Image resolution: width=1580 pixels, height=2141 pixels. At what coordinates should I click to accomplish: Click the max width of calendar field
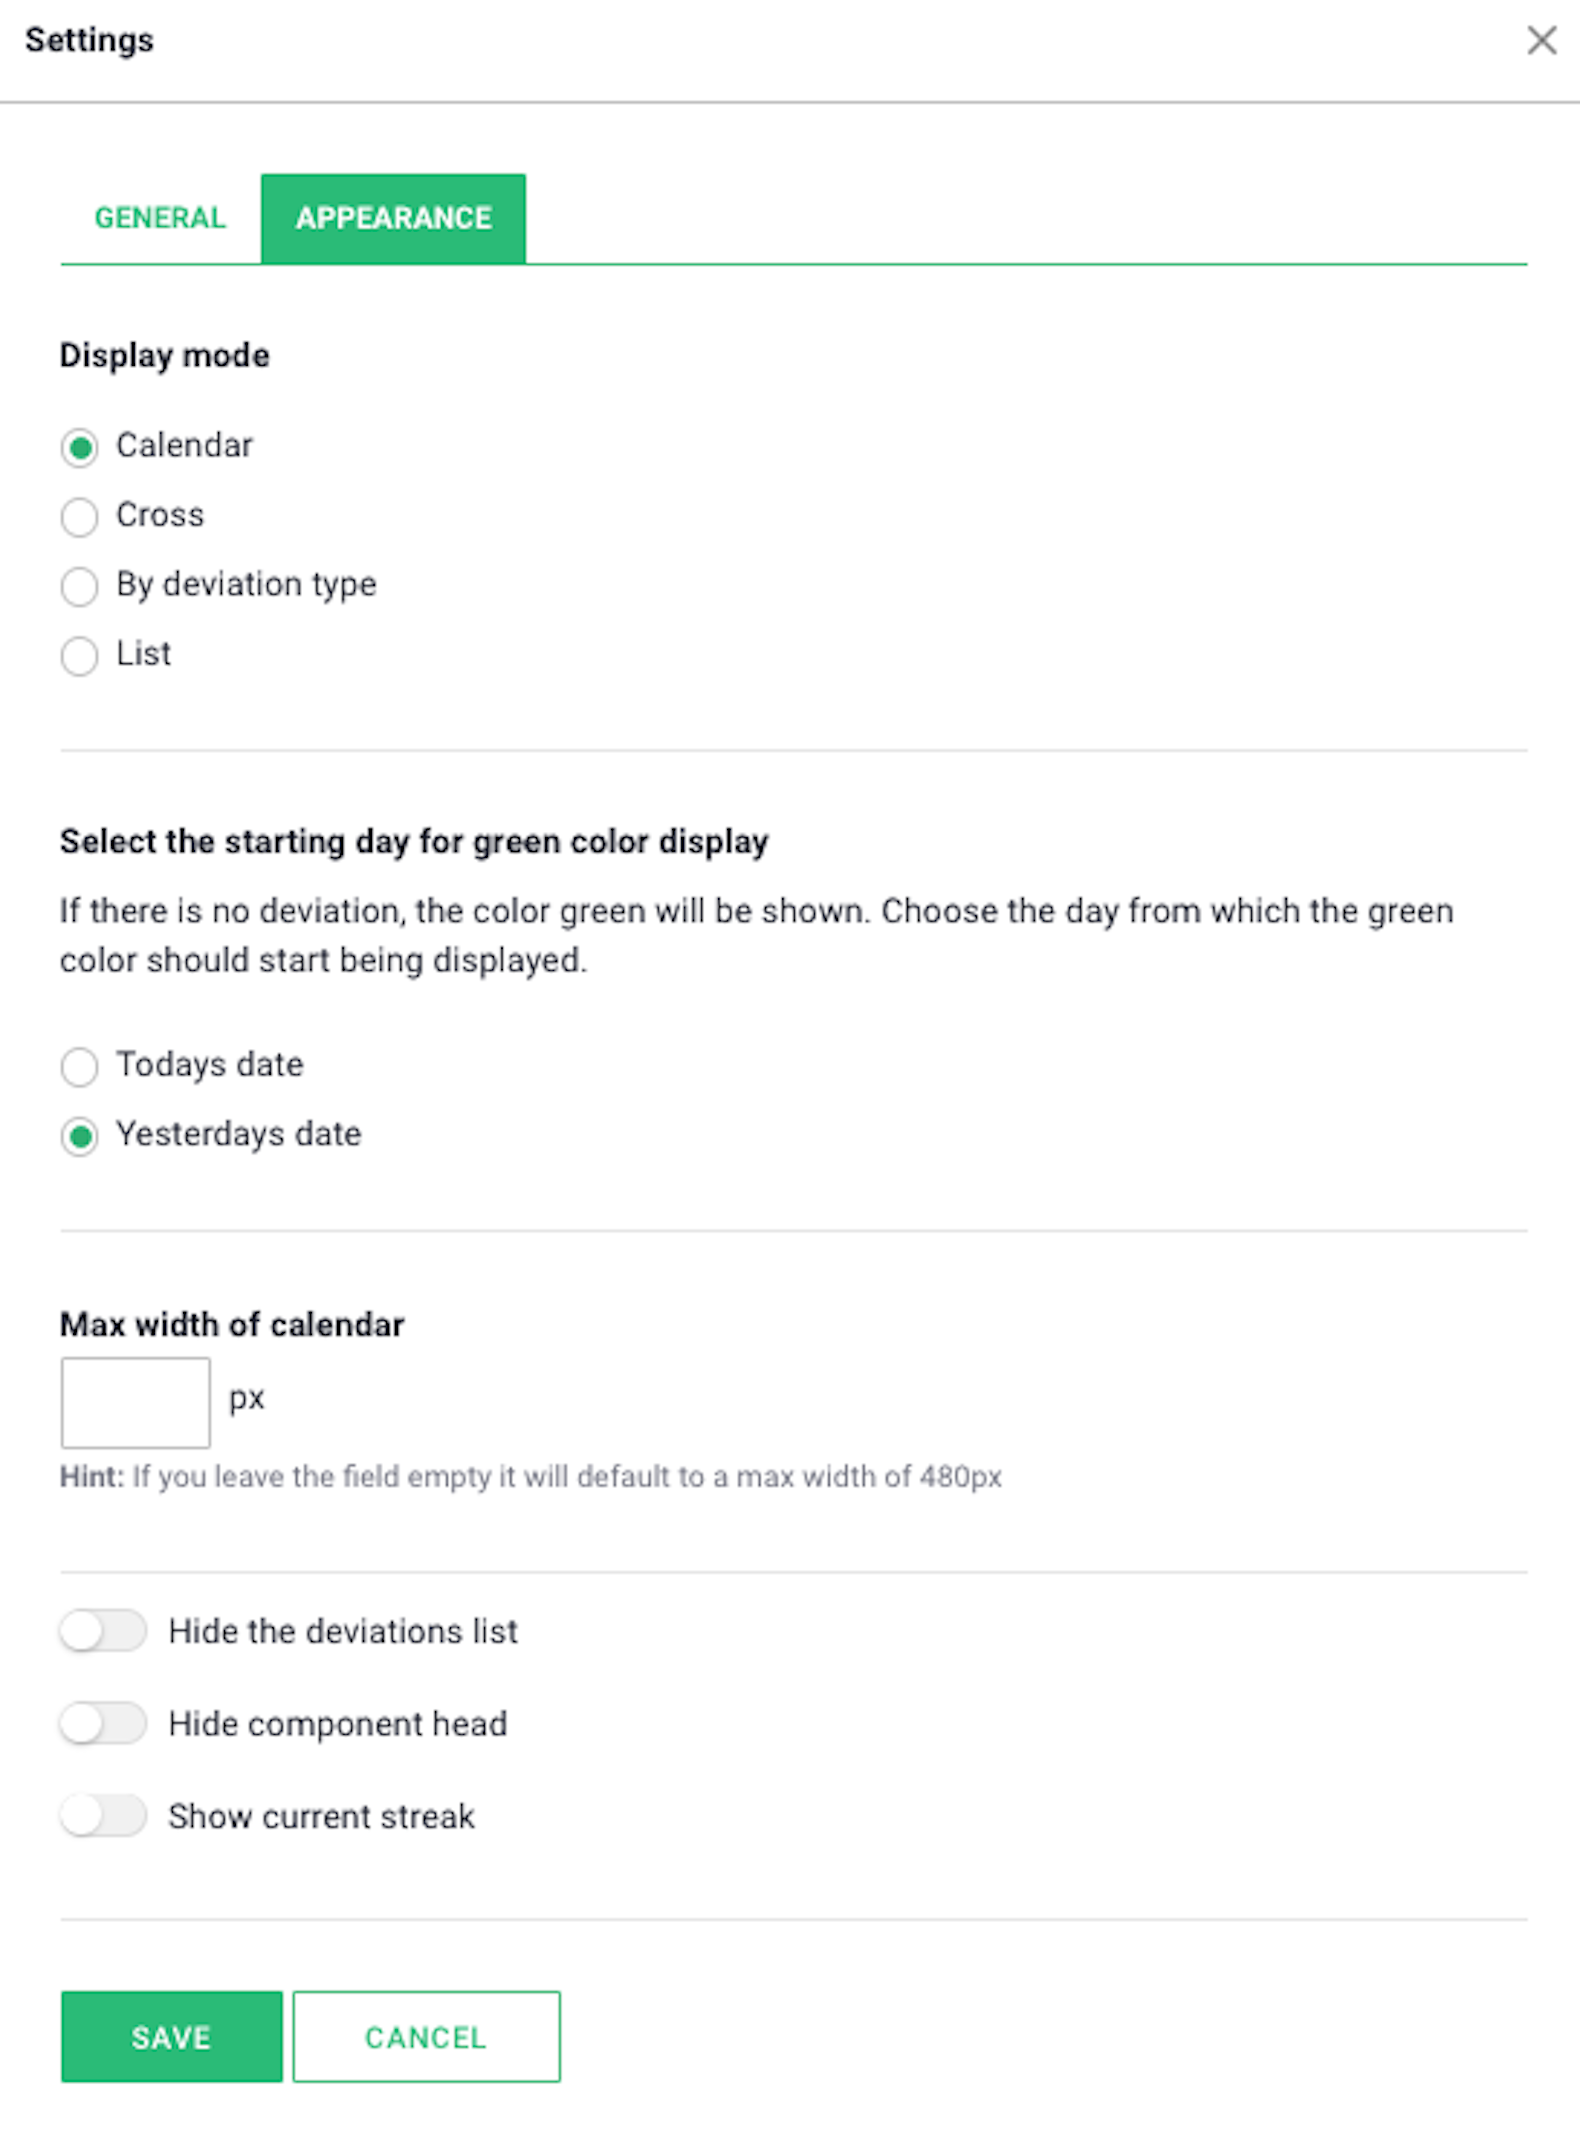[136, 1402]
